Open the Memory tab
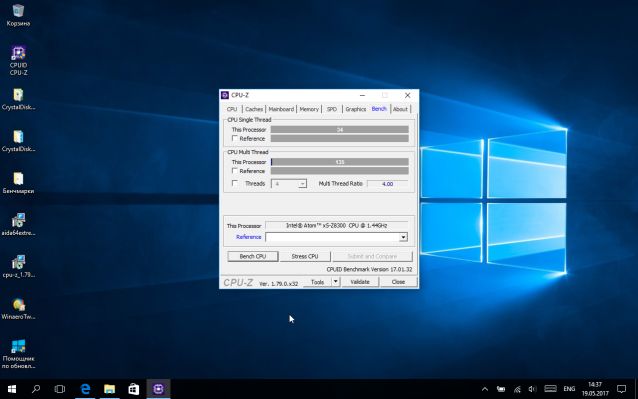 coord(309,109)
